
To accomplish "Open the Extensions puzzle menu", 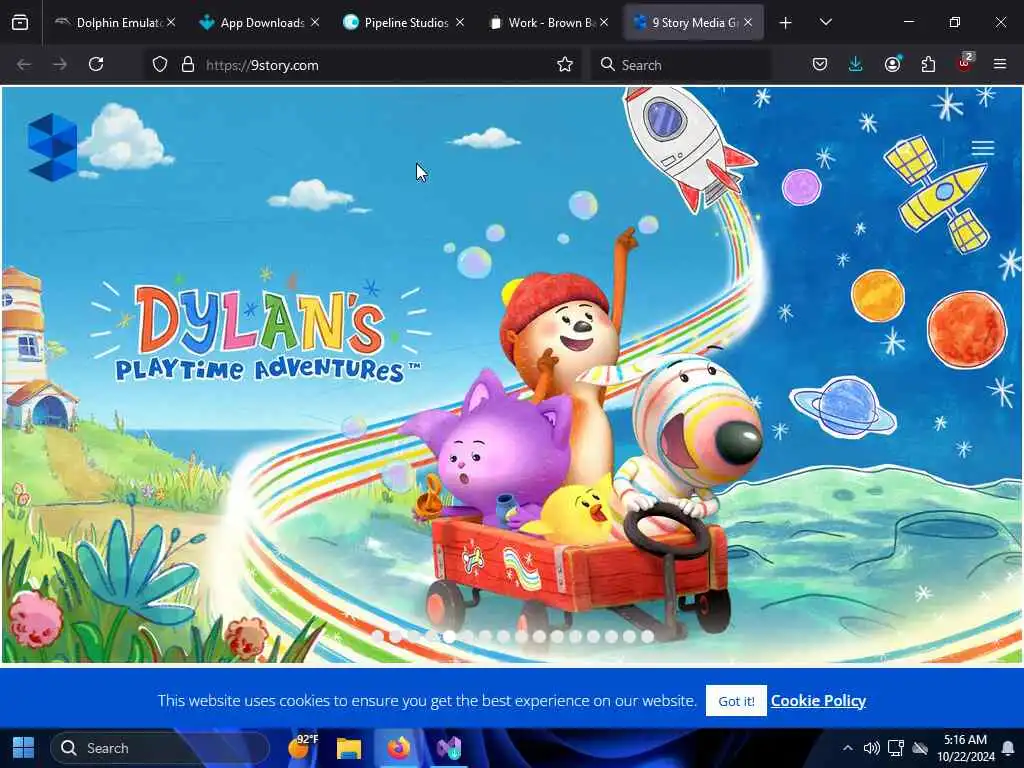I will coord(928,64).
